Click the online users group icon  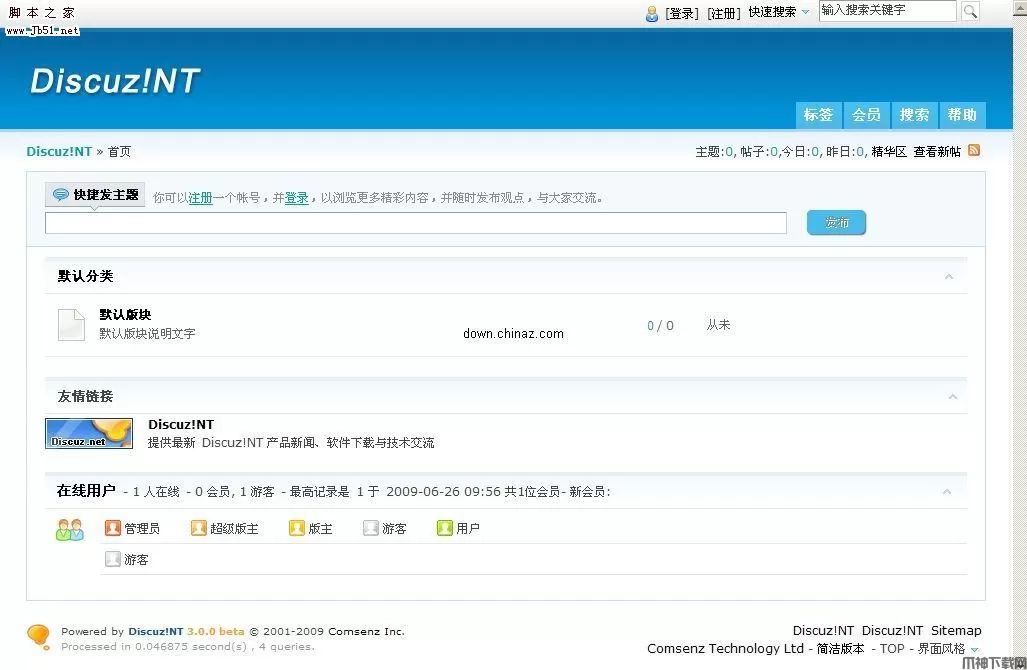click(70, 529)
